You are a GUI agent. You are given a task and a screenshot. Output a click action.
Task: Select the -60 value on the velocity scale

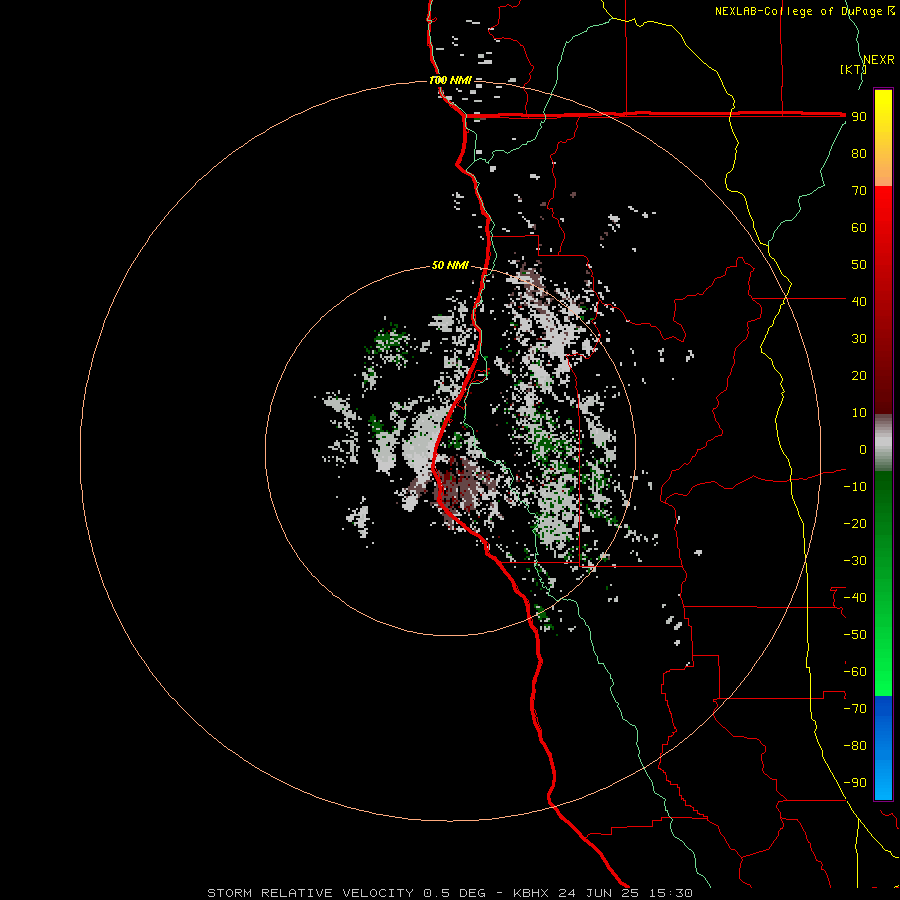pos(855,672)
